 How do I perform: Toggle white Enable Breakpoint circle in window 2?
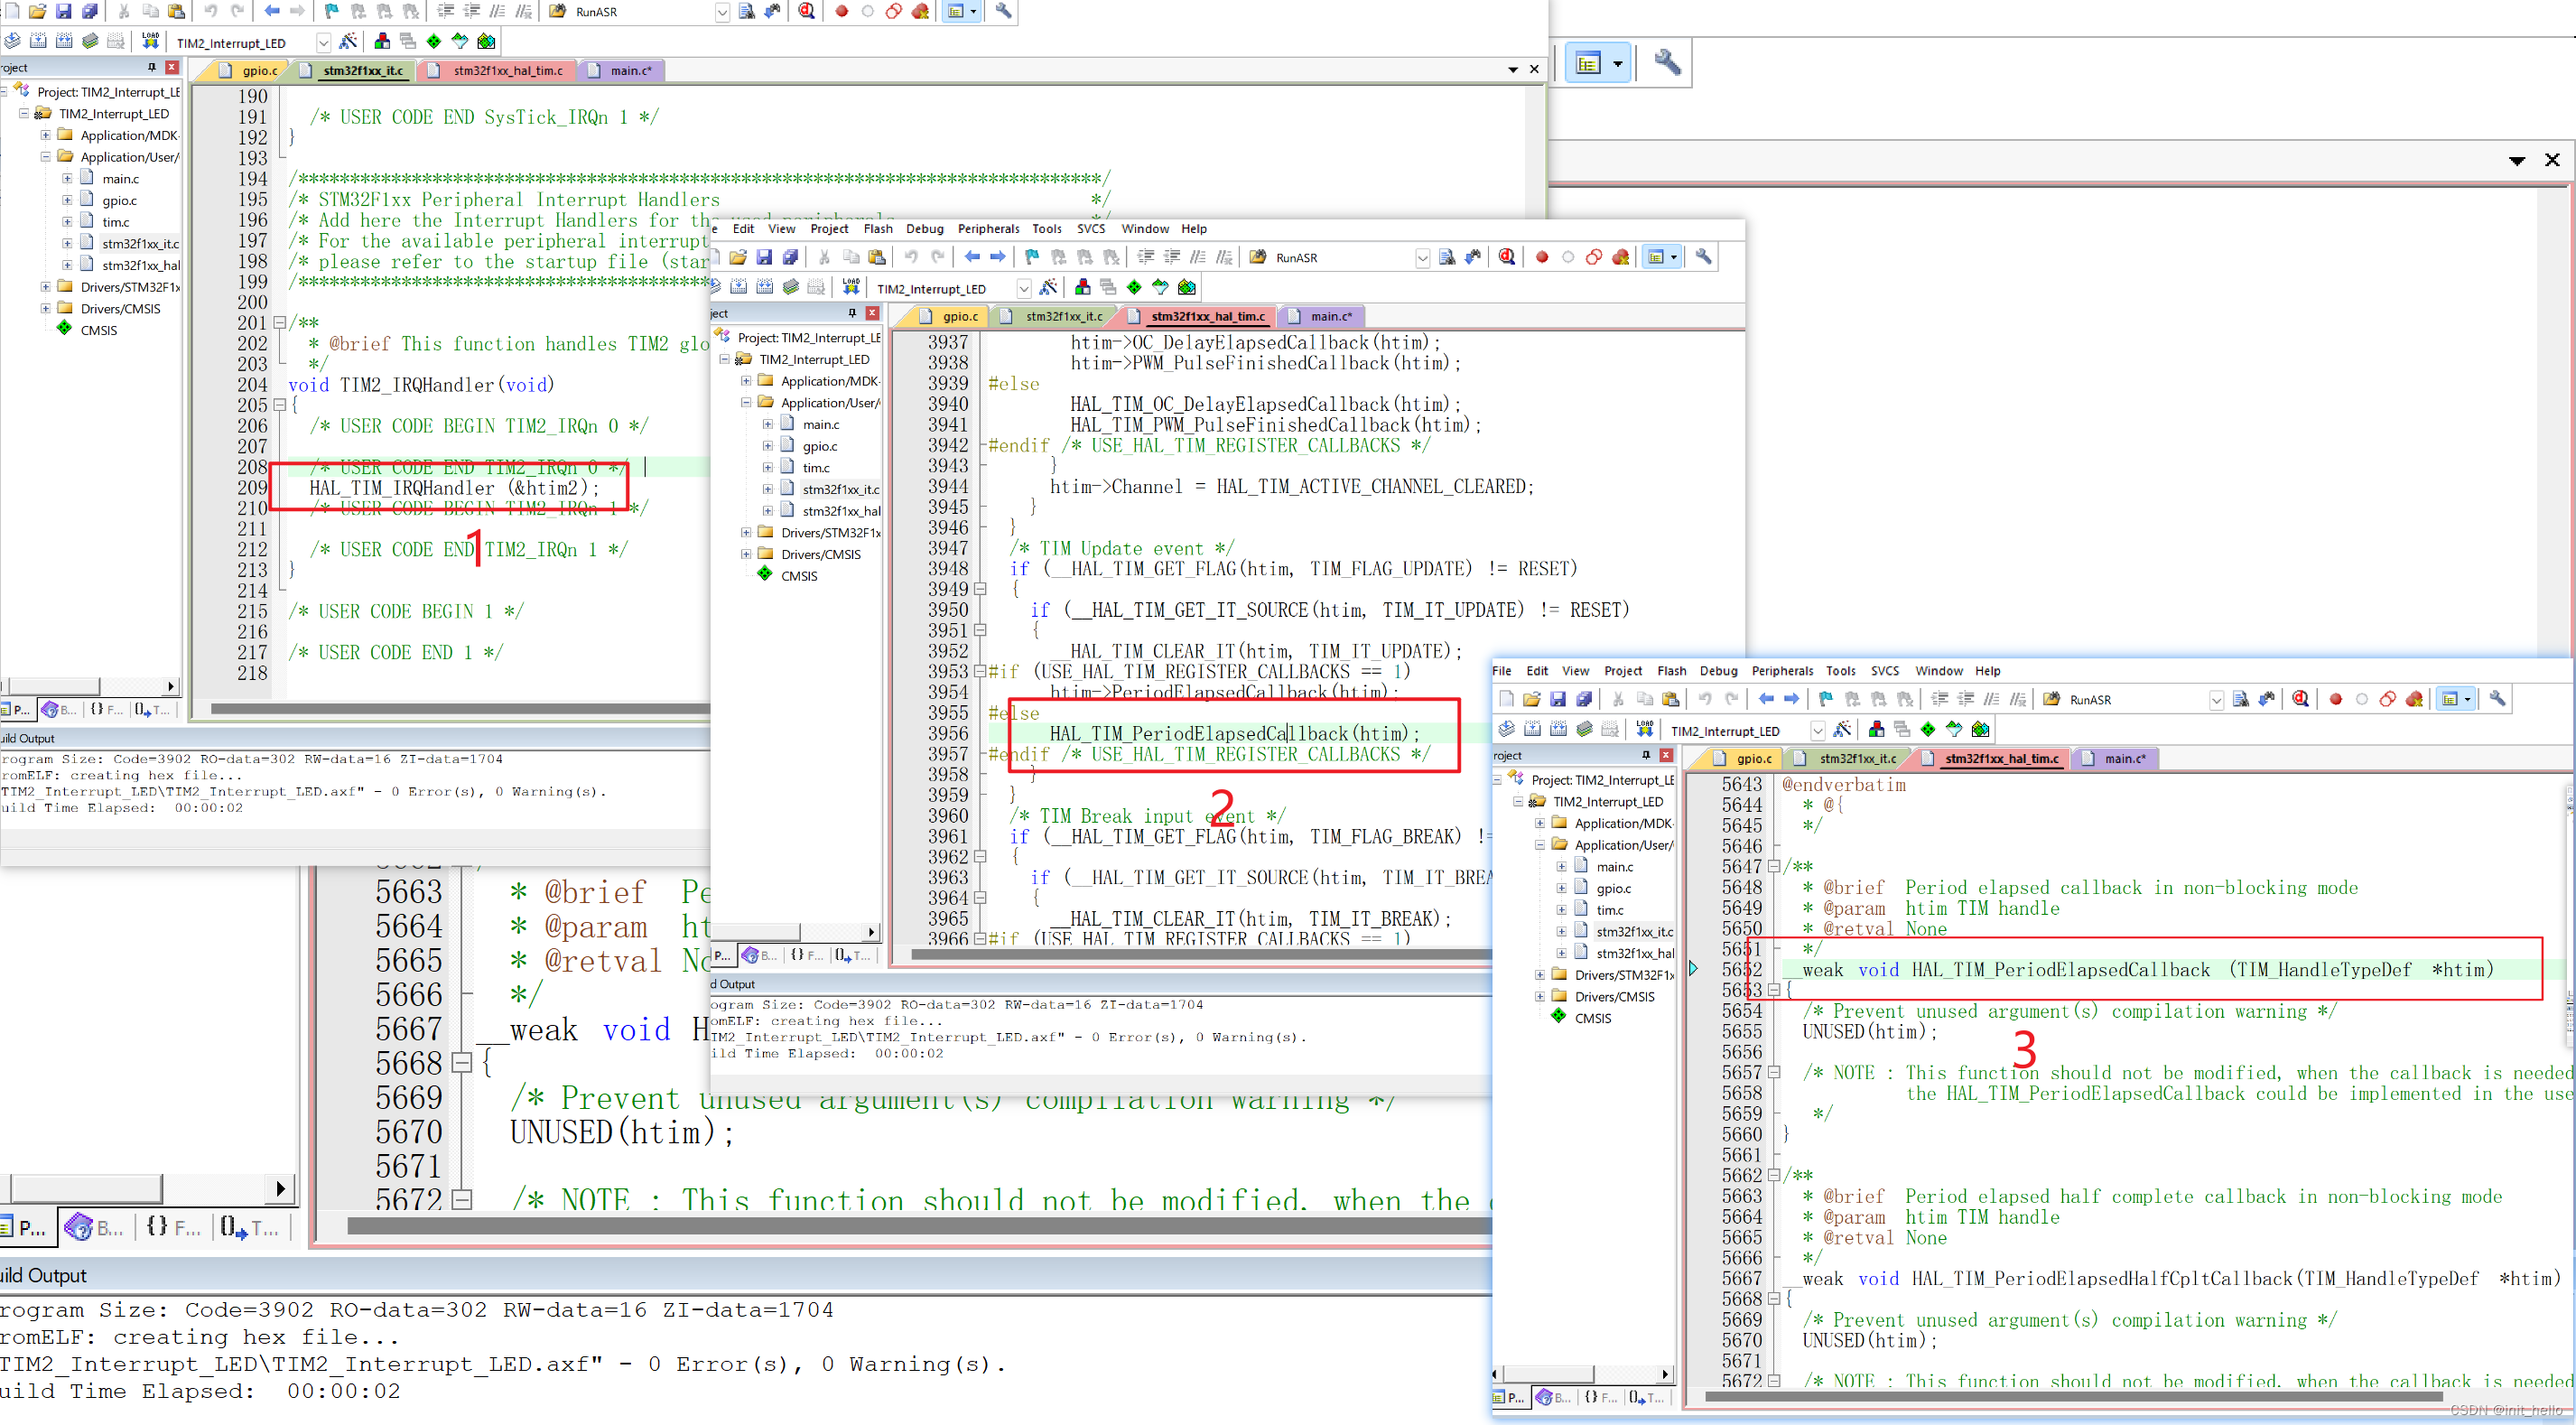[1567, 257]
